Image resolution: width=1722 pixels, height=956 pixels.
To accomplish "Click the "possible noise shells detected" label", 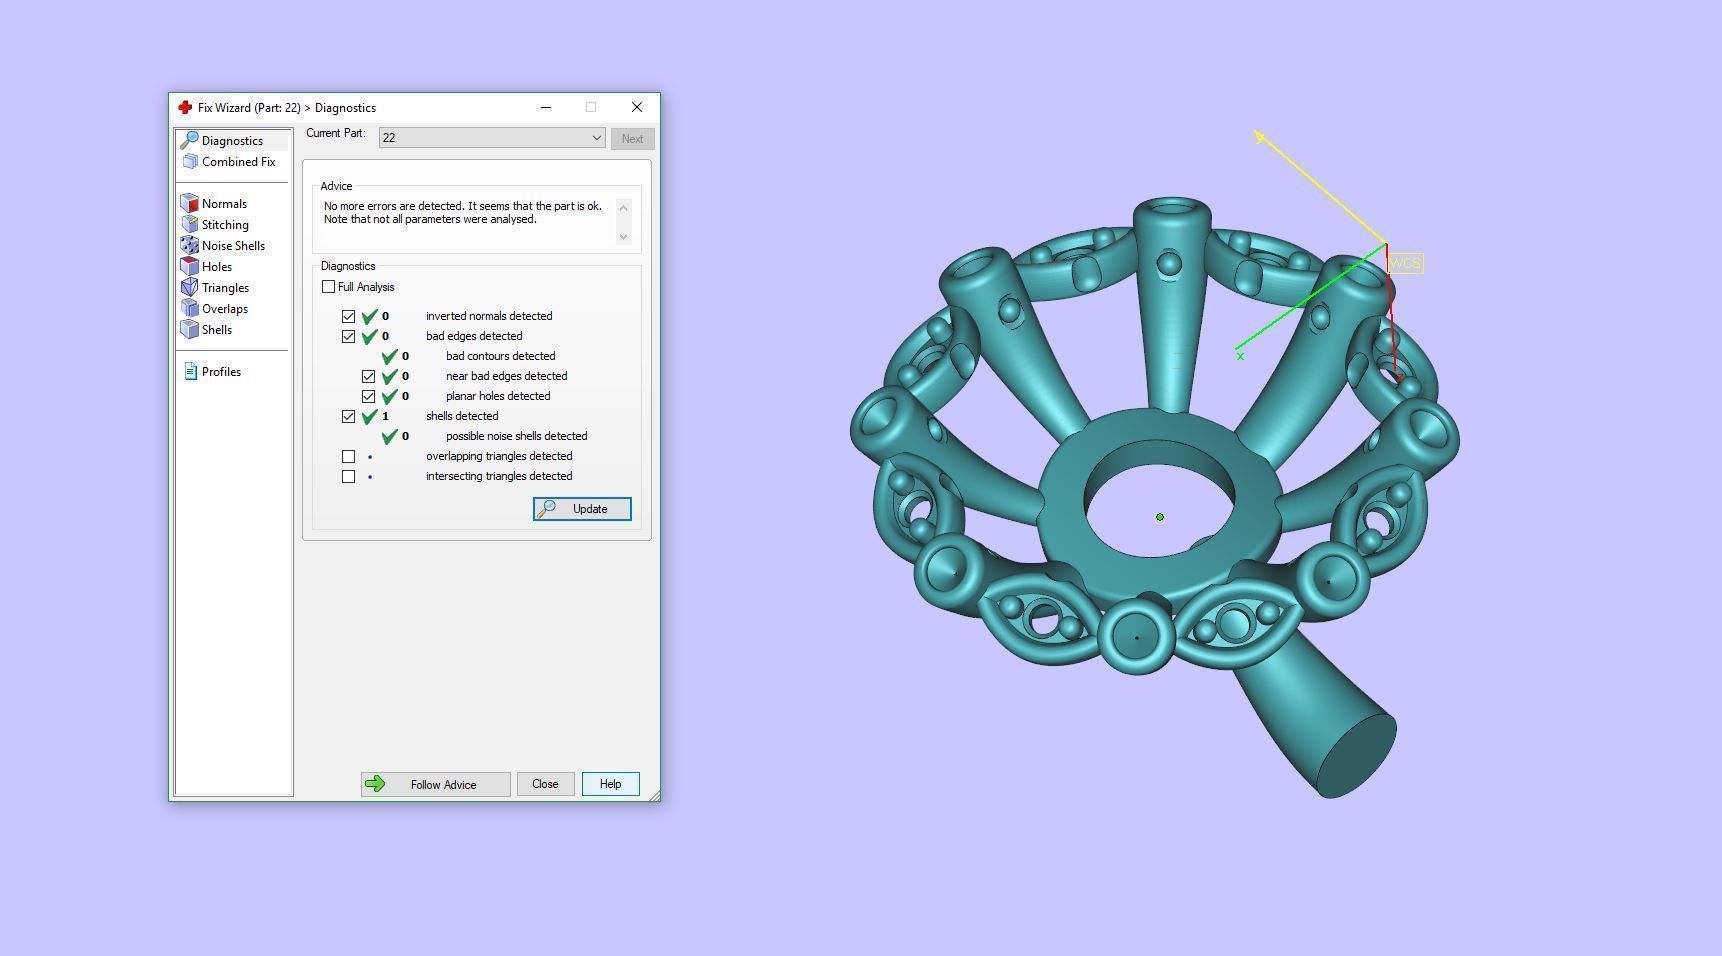I will [x=516, y=436].
